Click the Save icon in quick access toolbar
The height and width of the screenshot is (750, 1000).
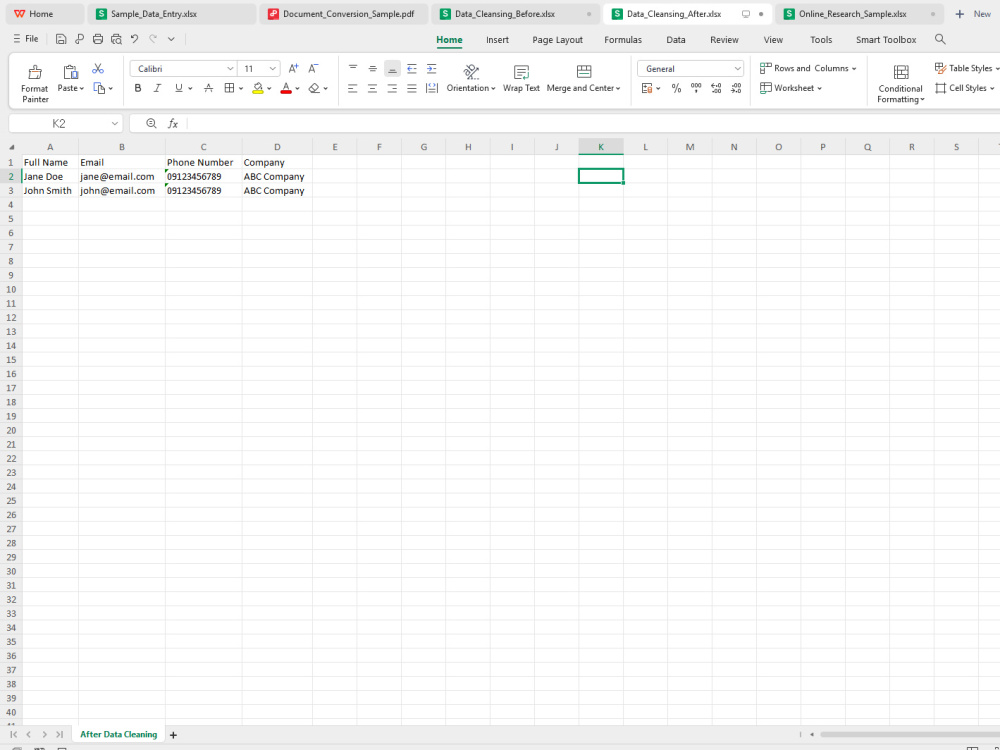click(61, 39)
